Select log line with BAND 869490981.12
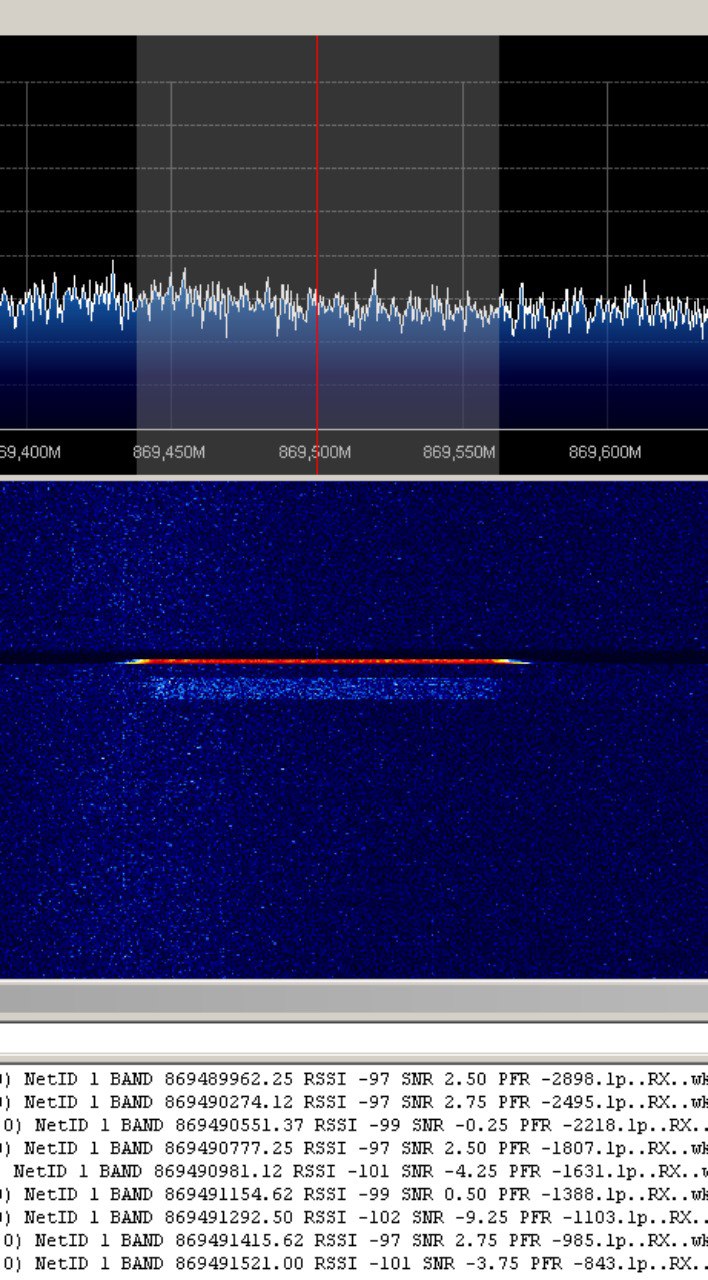This screenshot has width=708, height=1280. (354, 1171)
